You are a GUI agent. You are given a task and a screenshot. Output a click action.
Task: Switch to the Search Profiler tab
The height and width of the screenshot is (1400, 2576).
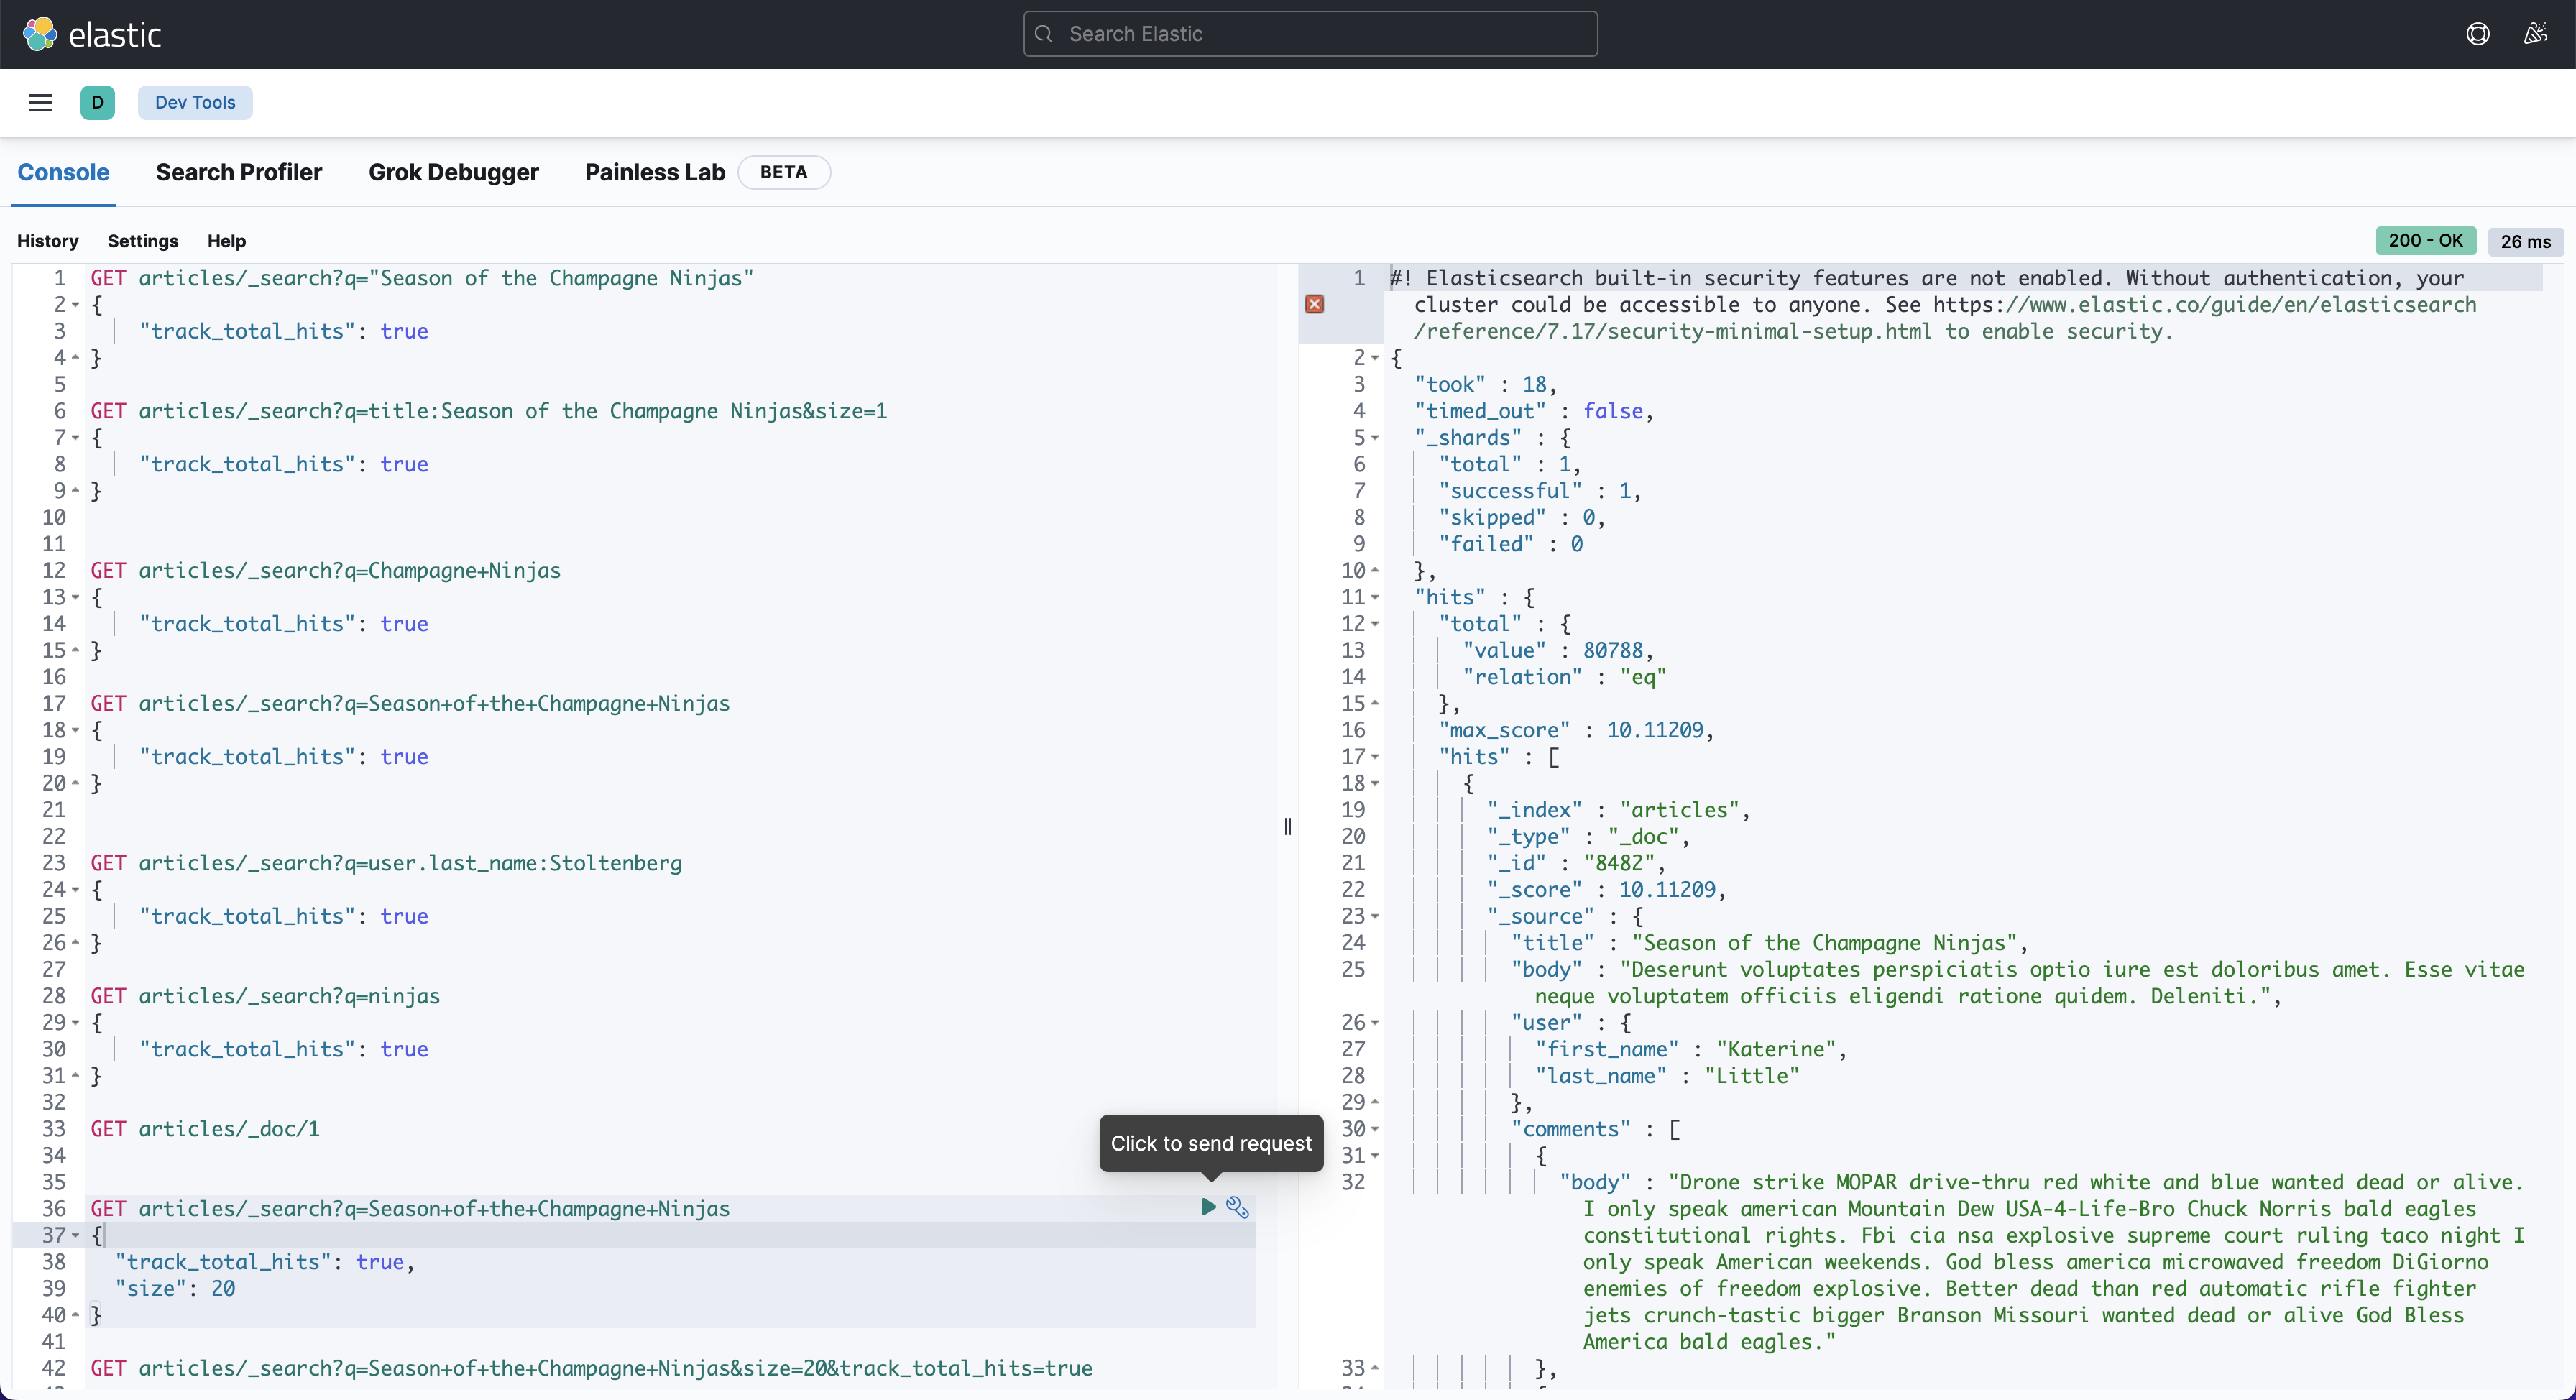pos(239,172)
